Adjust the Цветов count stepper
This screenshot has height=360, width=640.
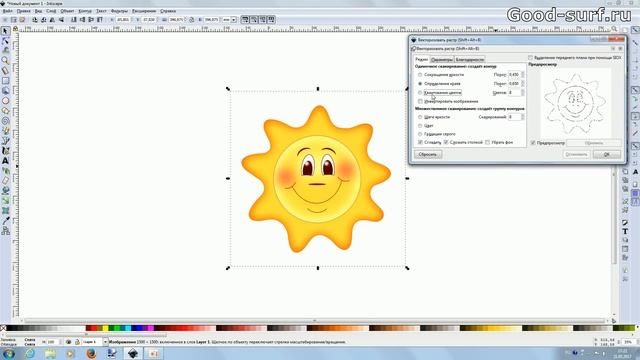pos(523,93)
